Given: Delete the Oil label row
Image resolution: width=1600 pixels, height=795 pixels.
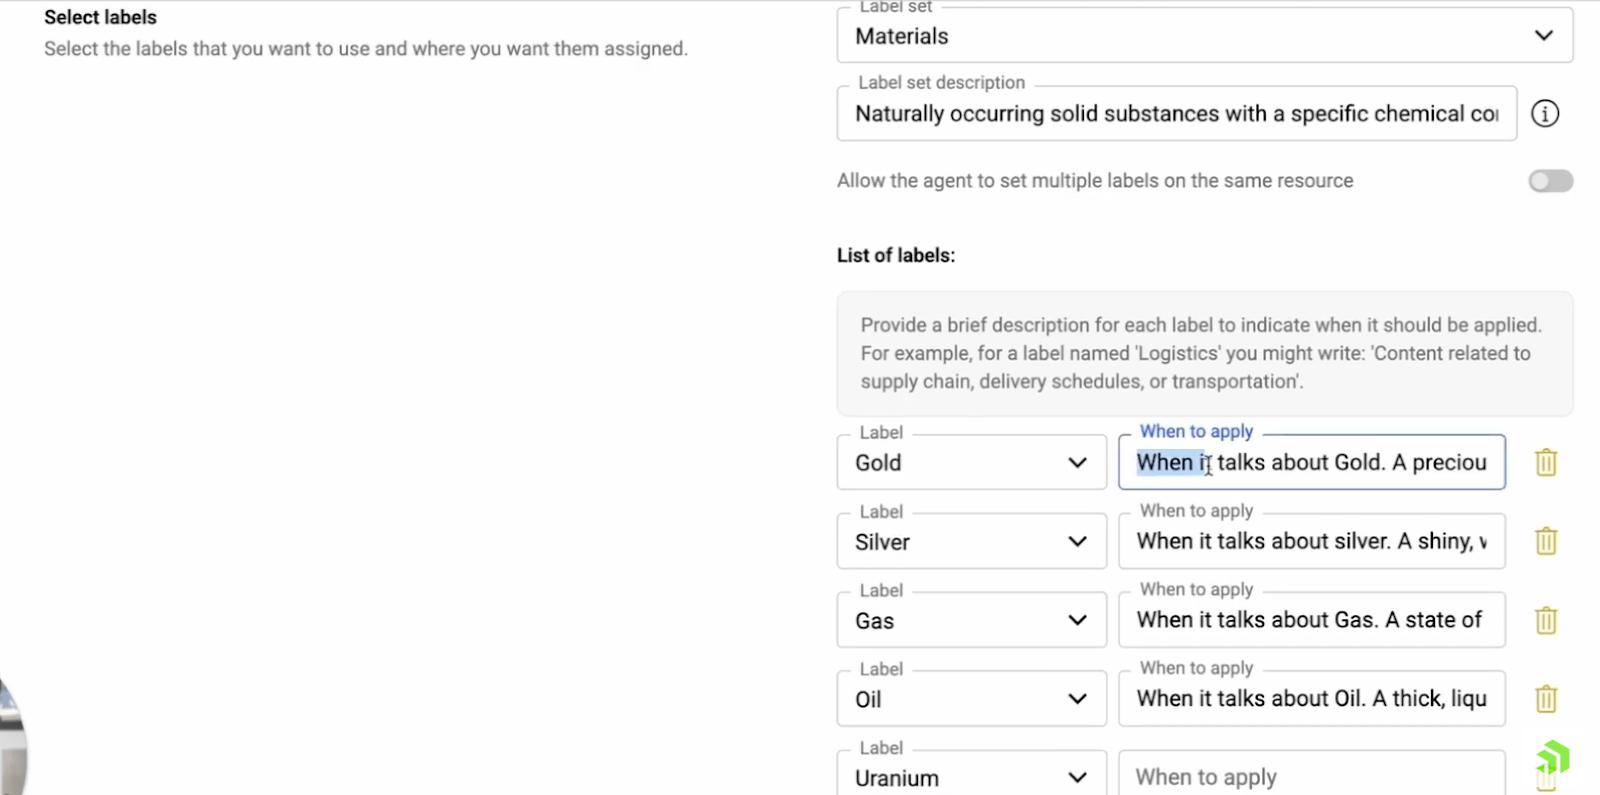Looking at the screenshot, I should (x=1546, y=698).
